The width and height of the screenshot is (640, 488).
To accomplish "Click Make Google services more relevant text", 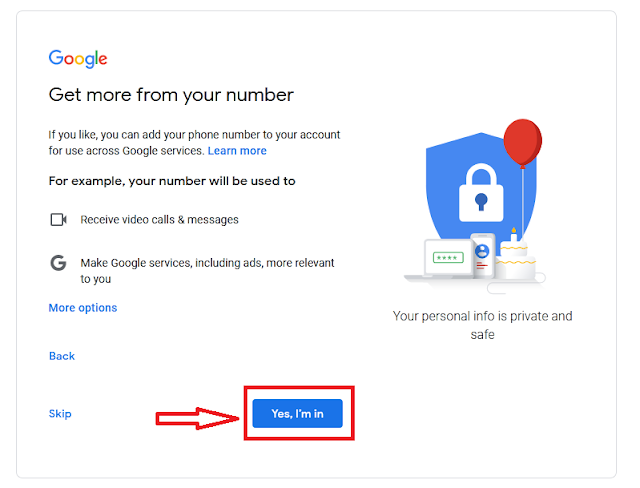I will 207,271.
